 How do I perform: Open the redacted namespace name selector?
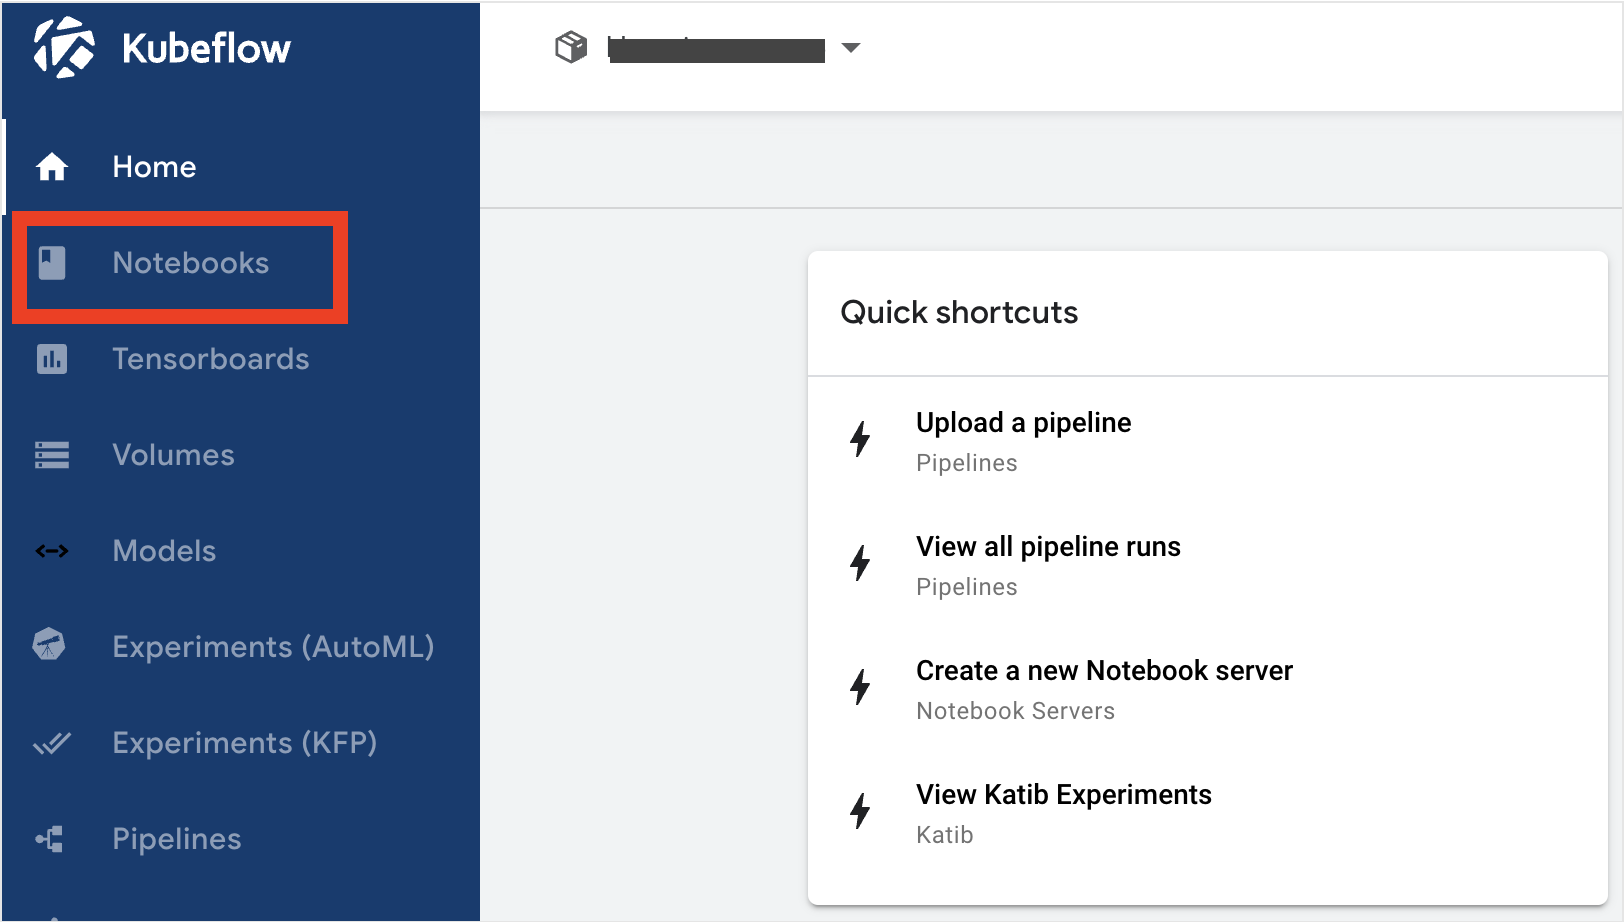pos(716,50)
